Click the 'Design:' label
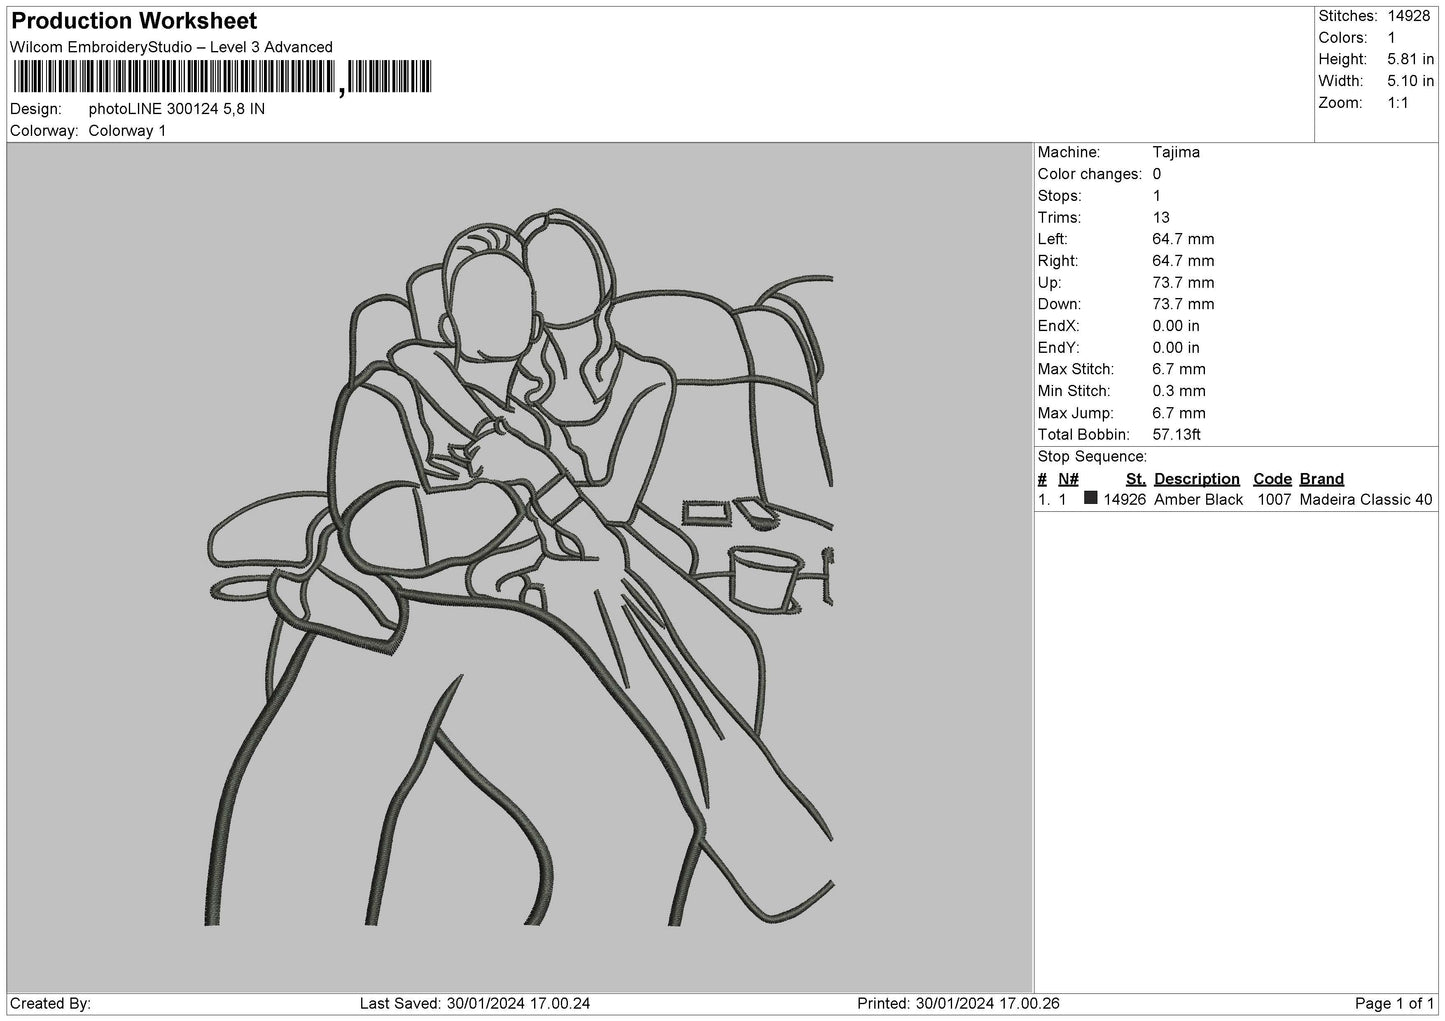 click(x=36, y=109)
